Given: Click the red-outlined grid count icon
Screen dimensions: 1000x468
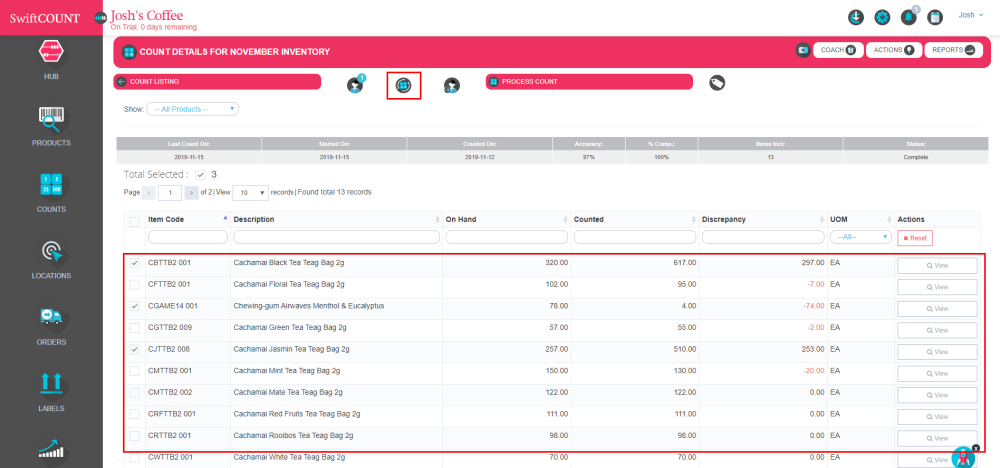Looking at the screenshot, I should (403, 85).
